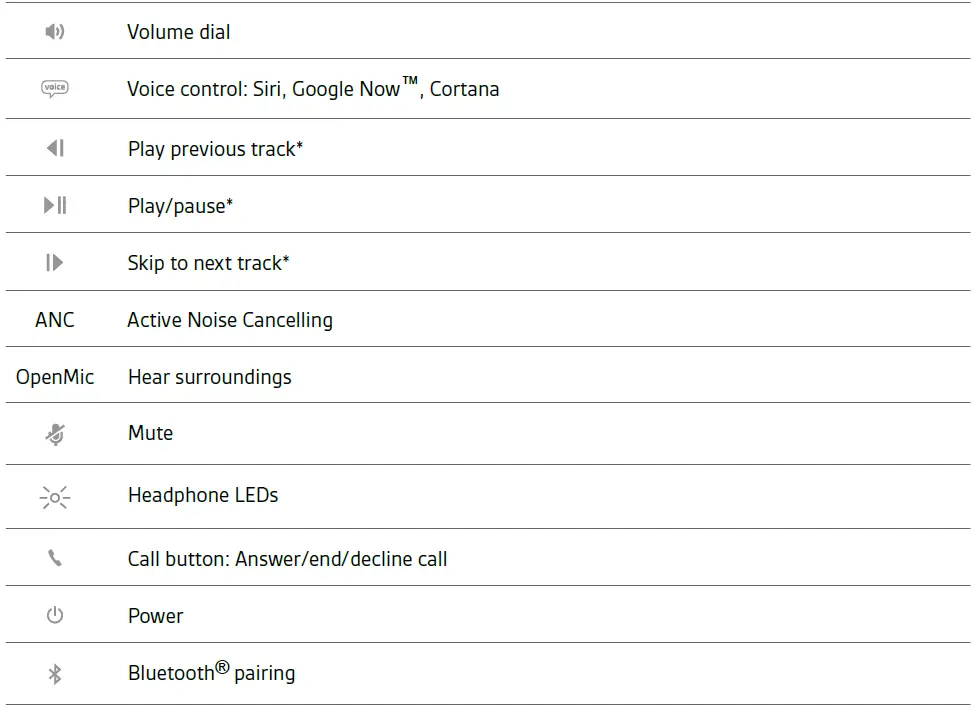977x708 pixels.
Task: Click the muted microphone icon
Action: (x=55, y=434)
